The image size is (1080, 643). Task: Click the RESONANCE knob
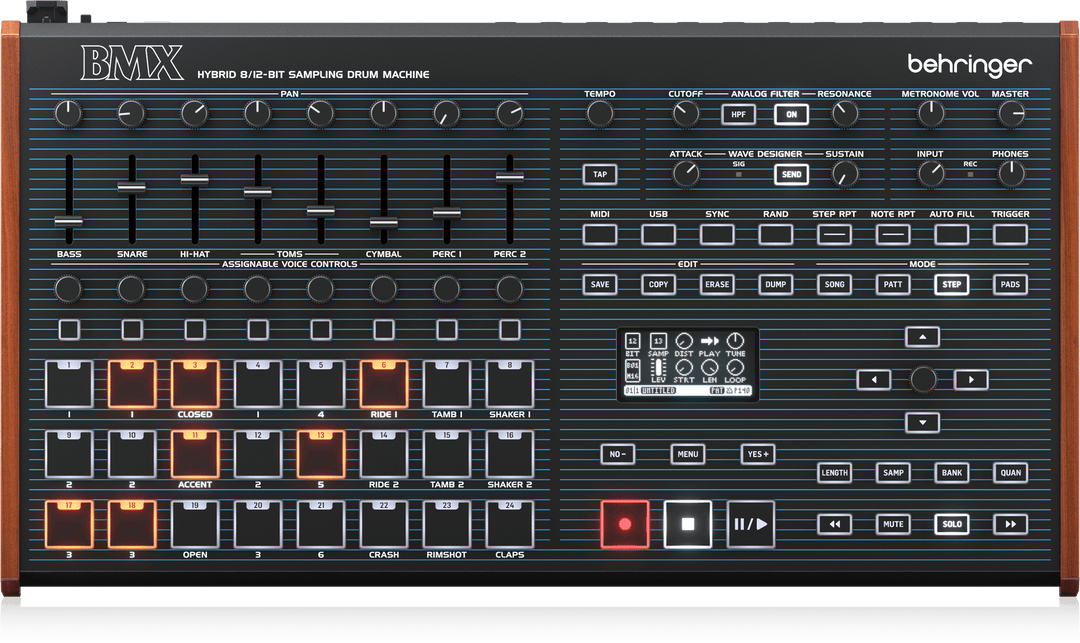tap(845, 114)
